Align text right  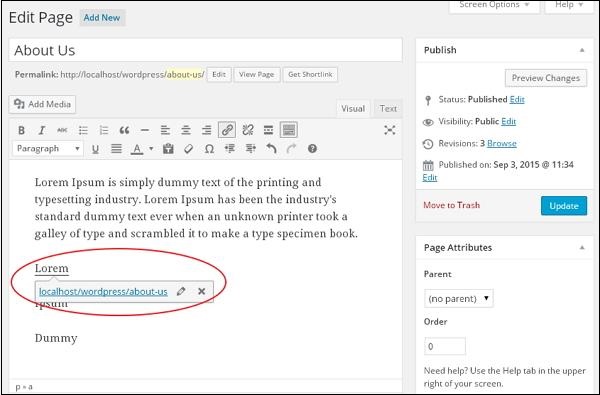click(x=207, y=131)
